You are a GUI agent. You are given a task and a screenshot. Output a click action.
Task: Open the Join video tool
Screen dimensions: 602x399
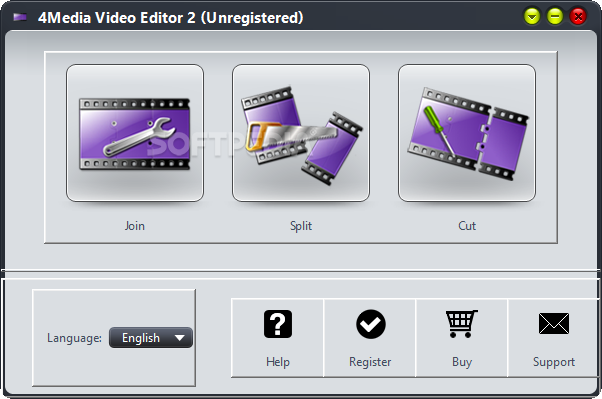pyautogui.click(x=135, y=133)
